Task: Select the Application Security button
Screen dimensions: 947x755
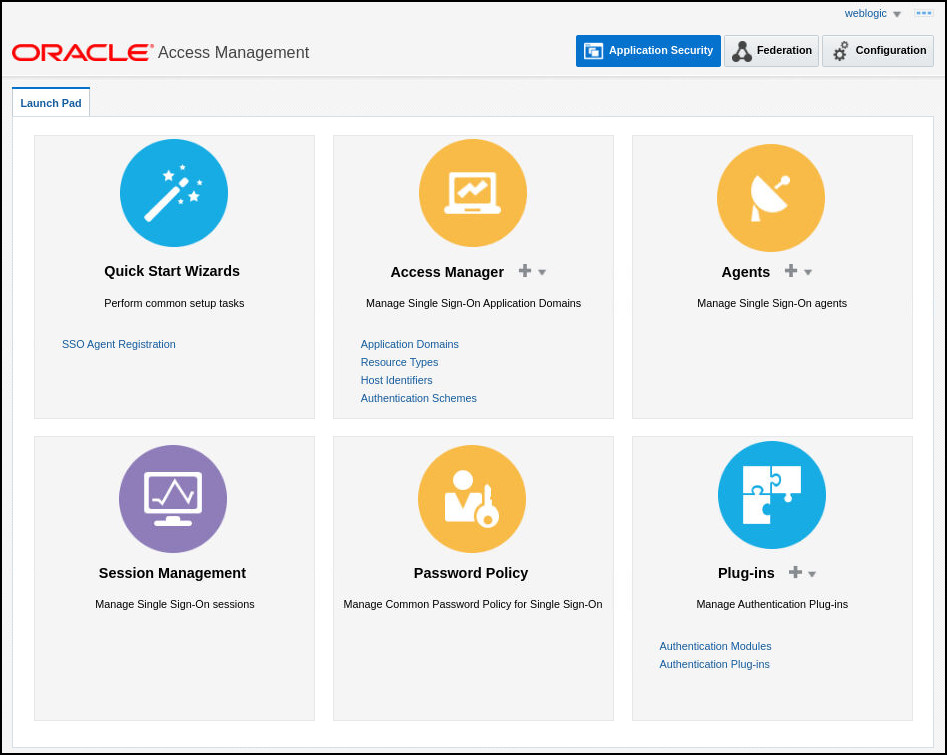Action: tap(648, 51)
